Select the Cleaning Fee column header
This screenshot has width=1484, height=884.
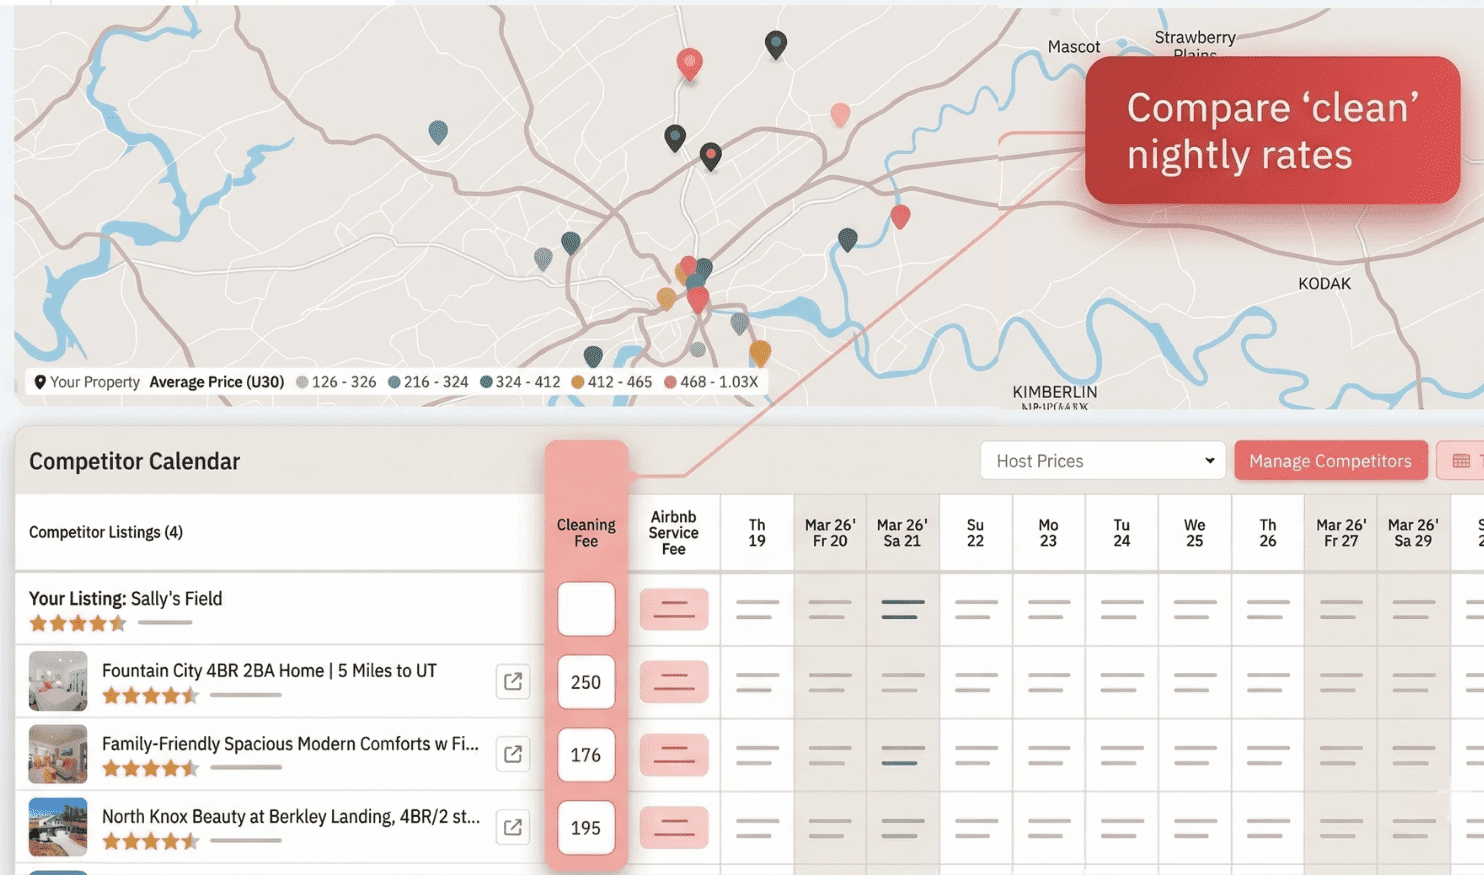tap(586, 533)
